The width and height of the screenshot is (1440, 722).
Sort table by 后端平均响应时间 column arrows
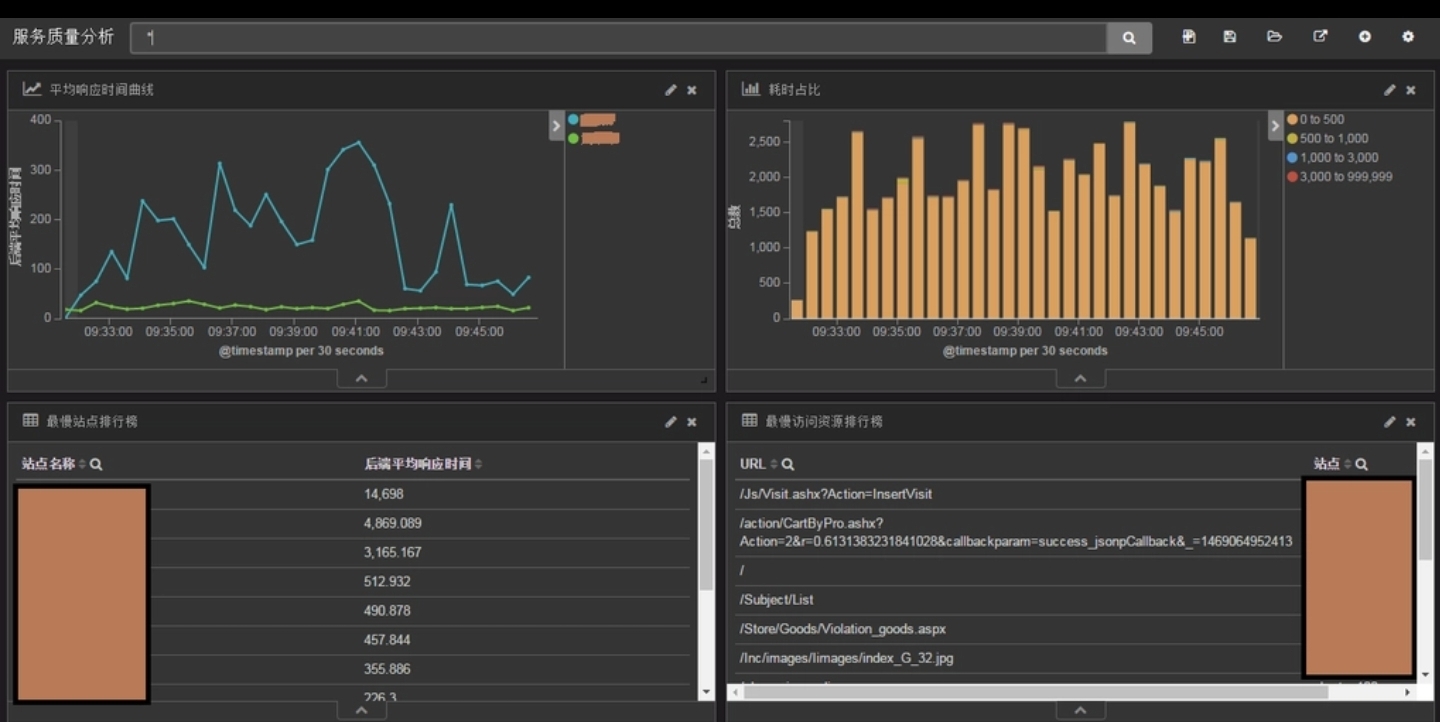[x=478, y=464]
